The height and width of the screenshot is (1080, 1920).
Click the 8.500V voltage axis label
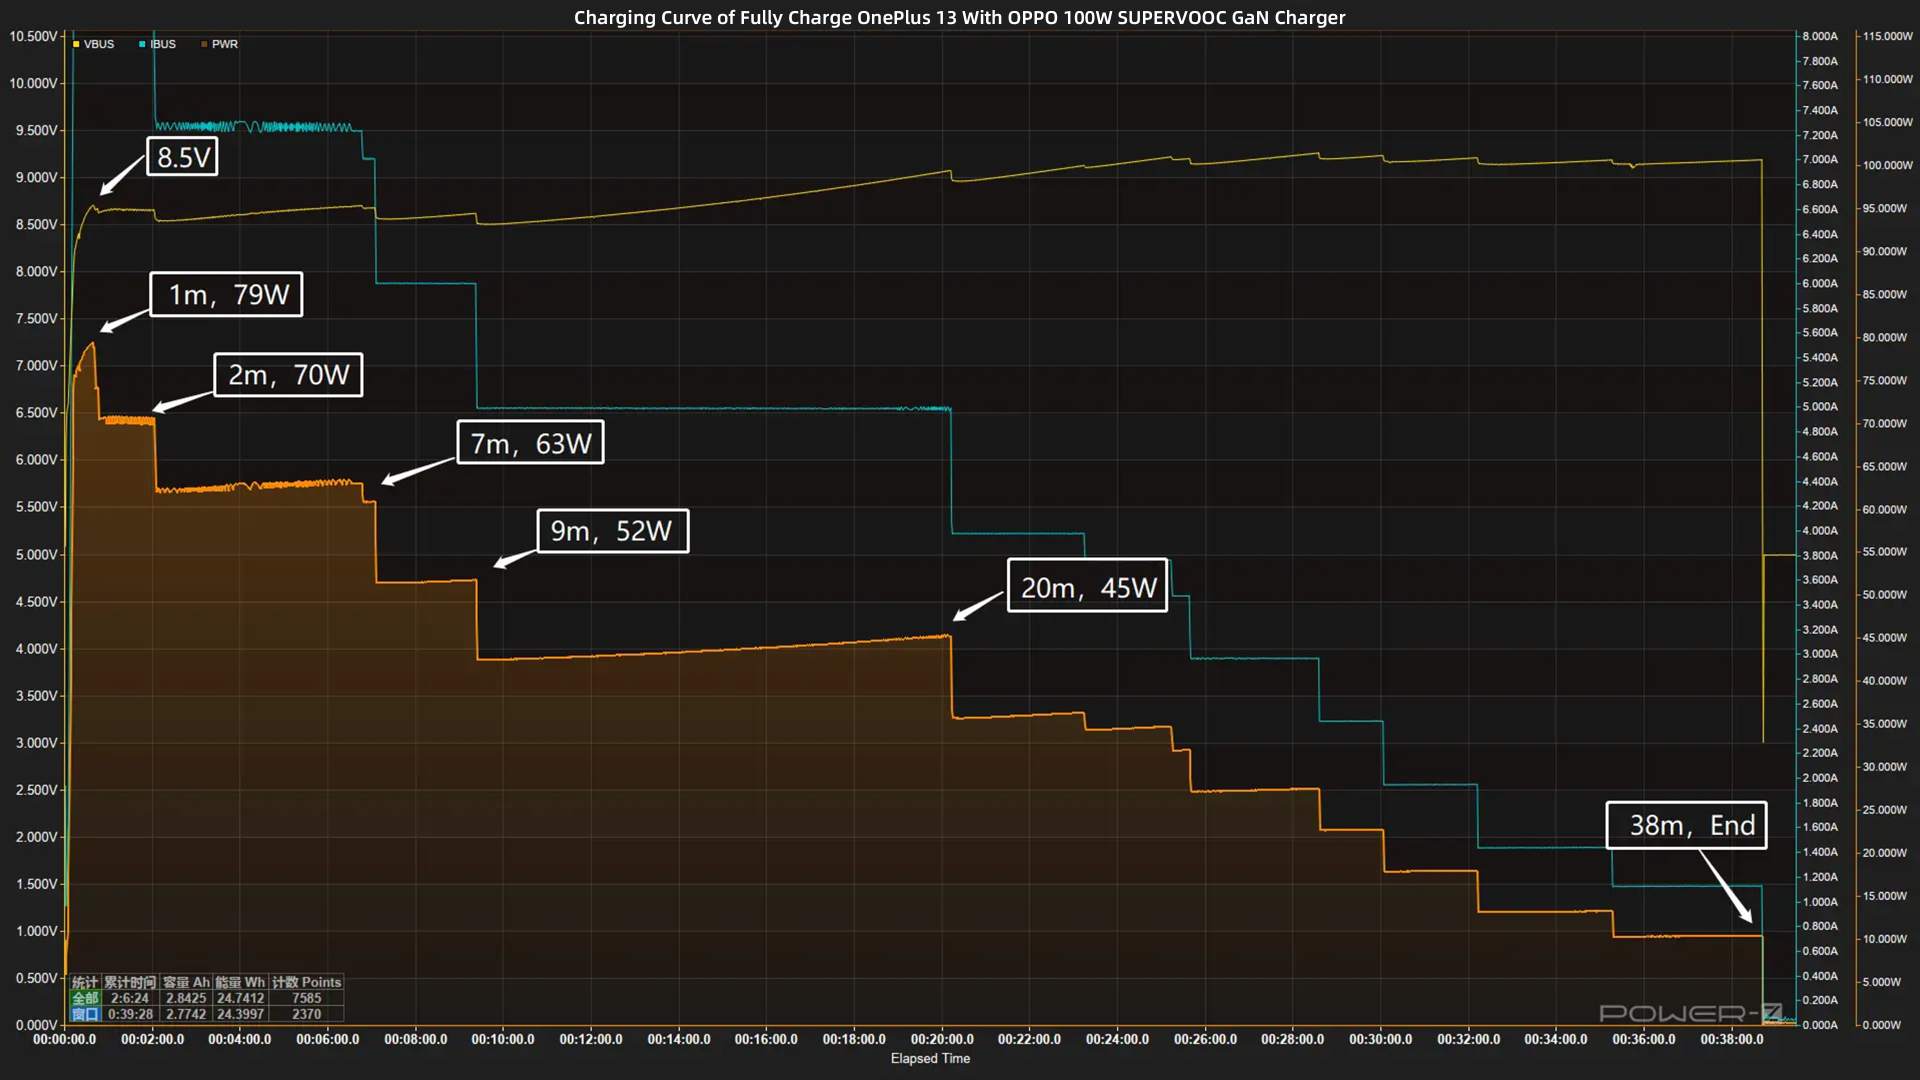[x=36, y=224]
